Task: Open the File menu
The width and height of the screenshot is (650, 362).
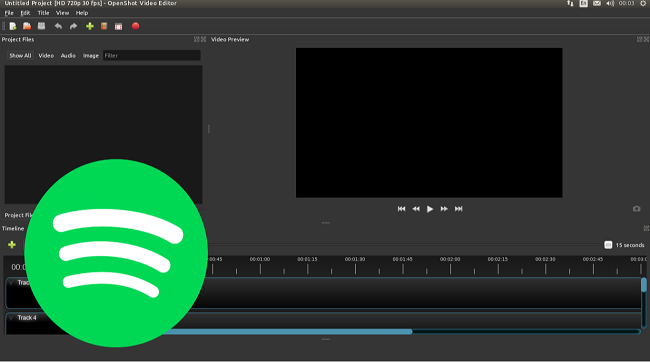Action: [9, 13]
